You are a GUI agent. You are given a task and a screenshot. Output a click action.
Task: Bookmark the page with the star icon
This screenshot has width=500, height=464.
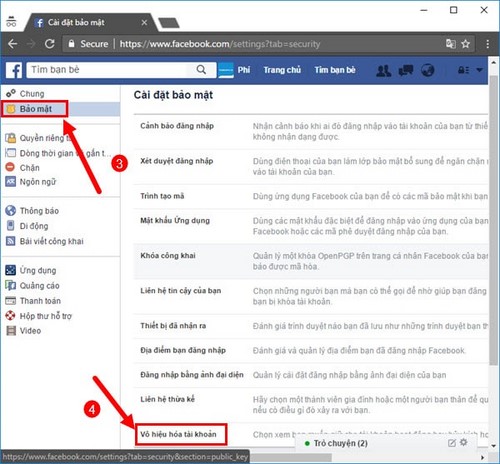(466, 44)
